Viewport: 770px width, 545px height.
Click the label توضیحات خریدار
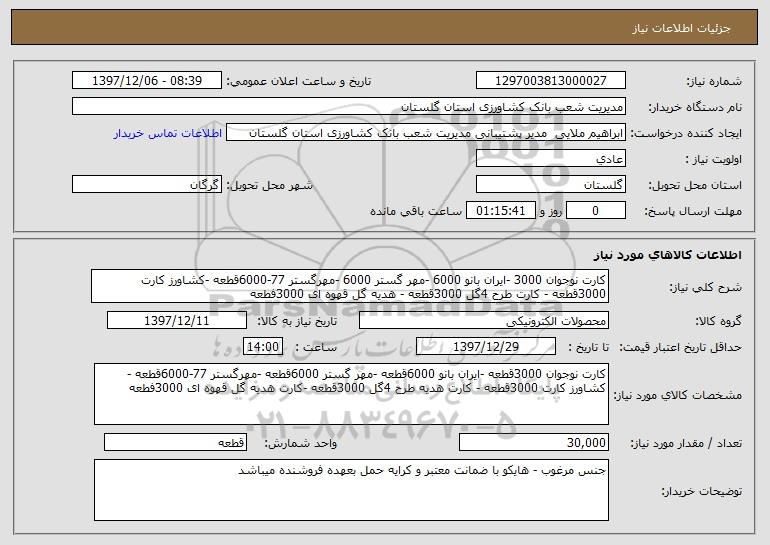pyautogui.click(x=701, y=490)
